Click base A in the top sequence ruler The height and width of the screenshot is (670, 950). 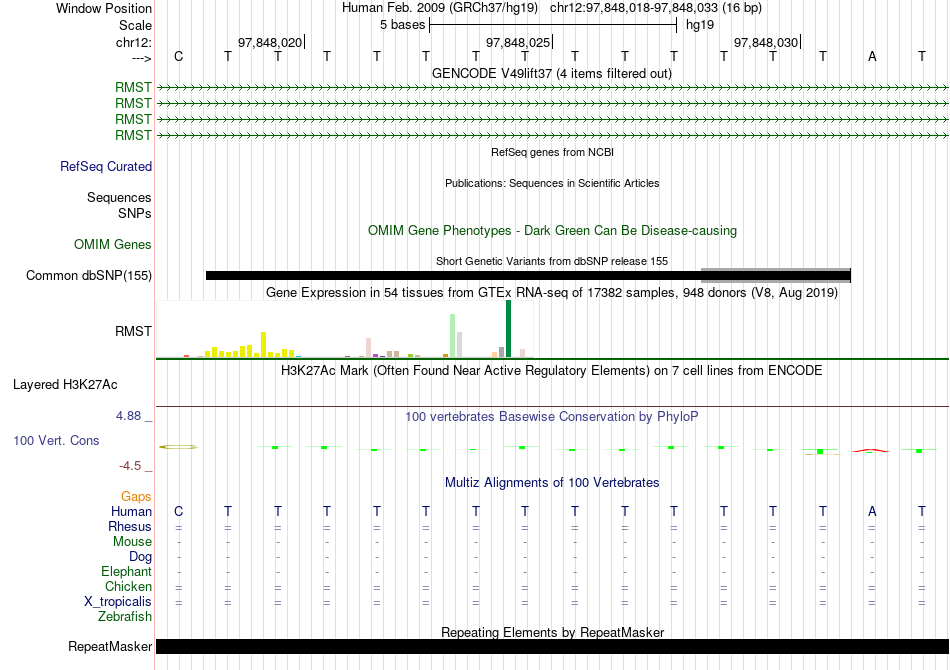click(x=872, y=56)
